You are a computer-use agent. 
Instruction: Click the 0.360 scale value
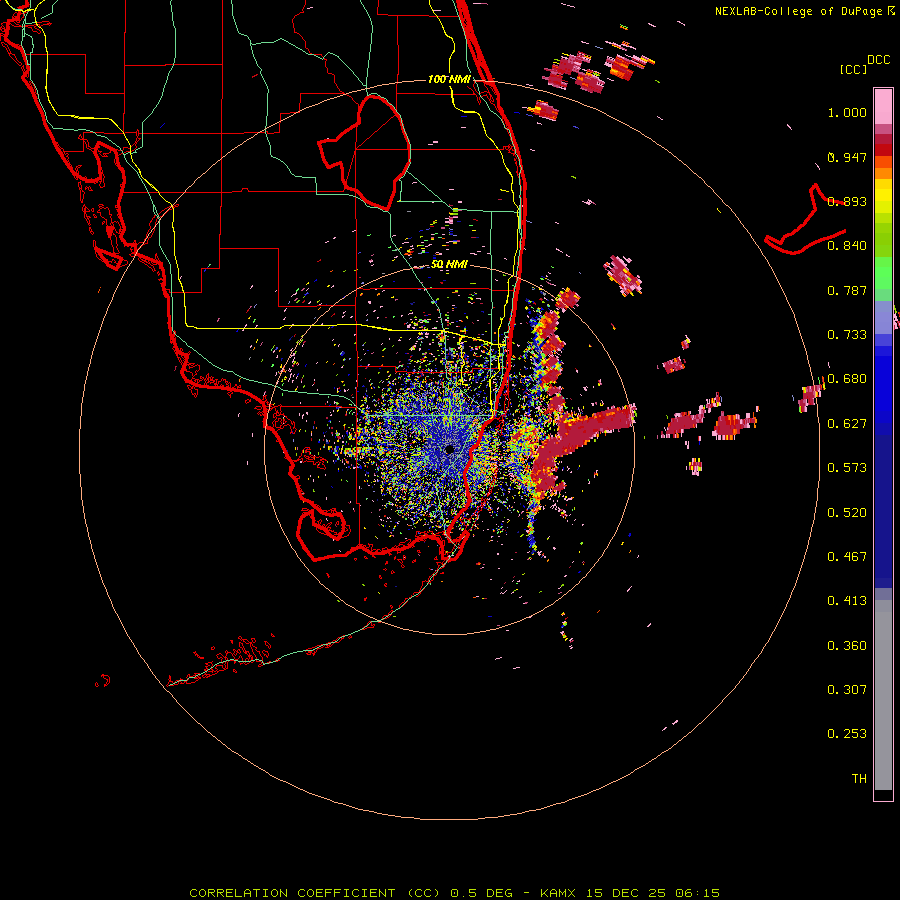coord(847,645)
